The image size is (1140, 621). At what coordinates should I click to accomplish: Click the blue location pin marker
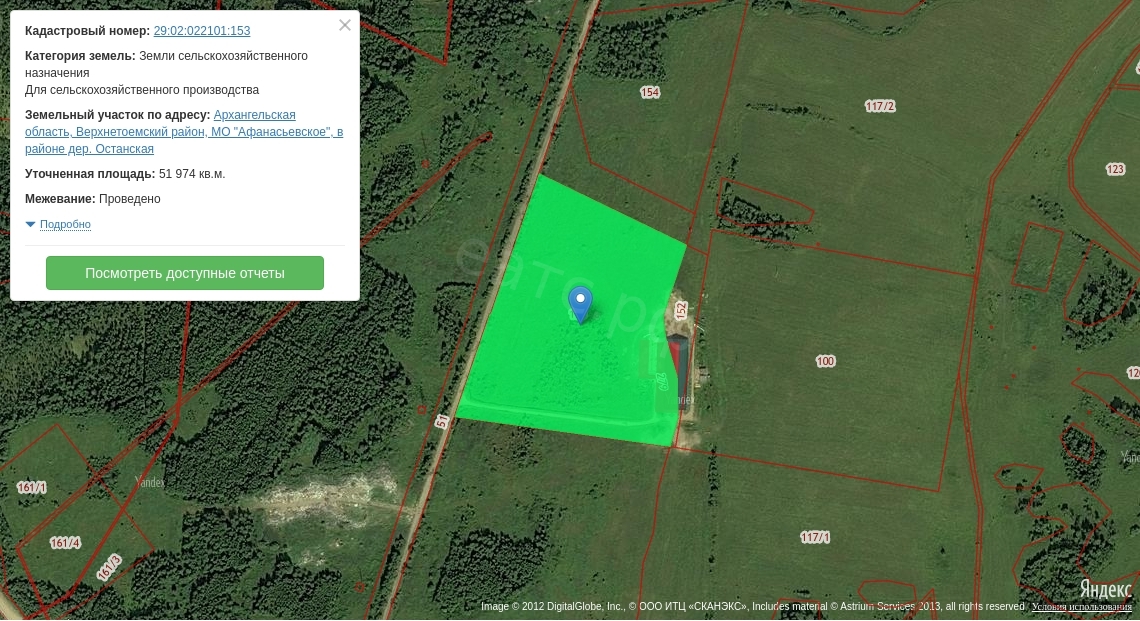click(x=580, y=302)
